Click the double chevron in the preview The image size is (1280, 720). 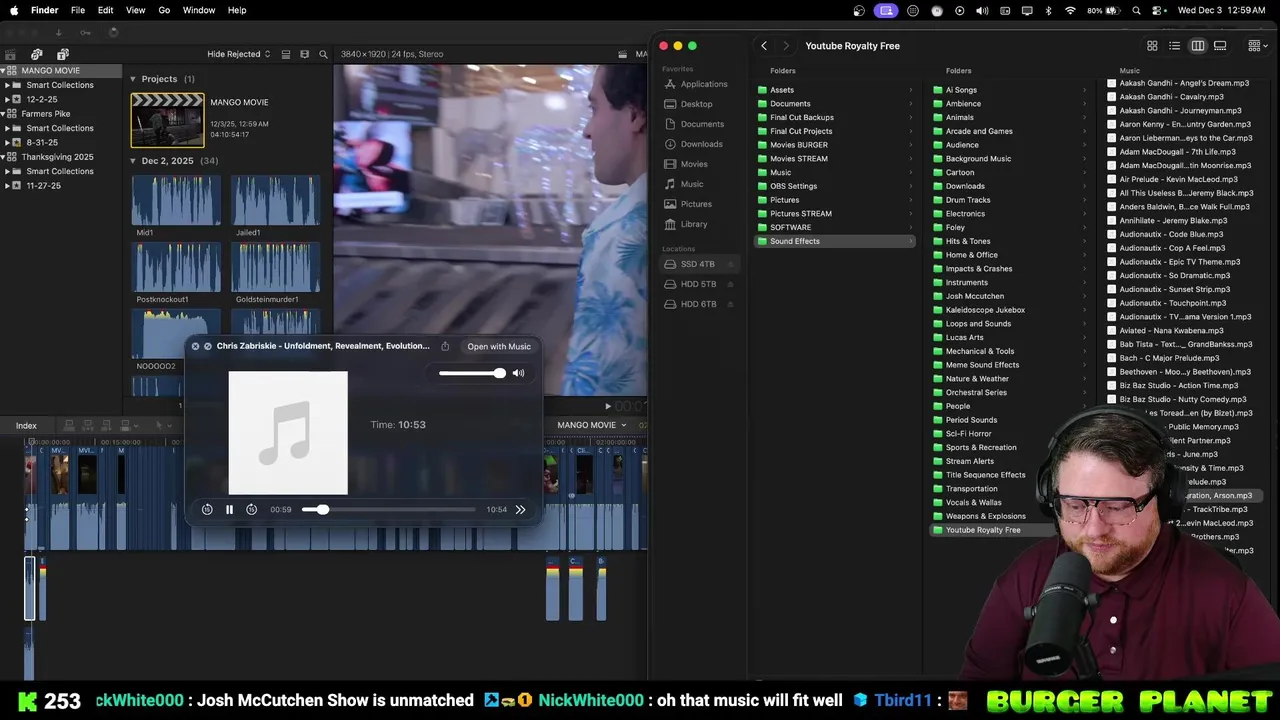point(520,510)
